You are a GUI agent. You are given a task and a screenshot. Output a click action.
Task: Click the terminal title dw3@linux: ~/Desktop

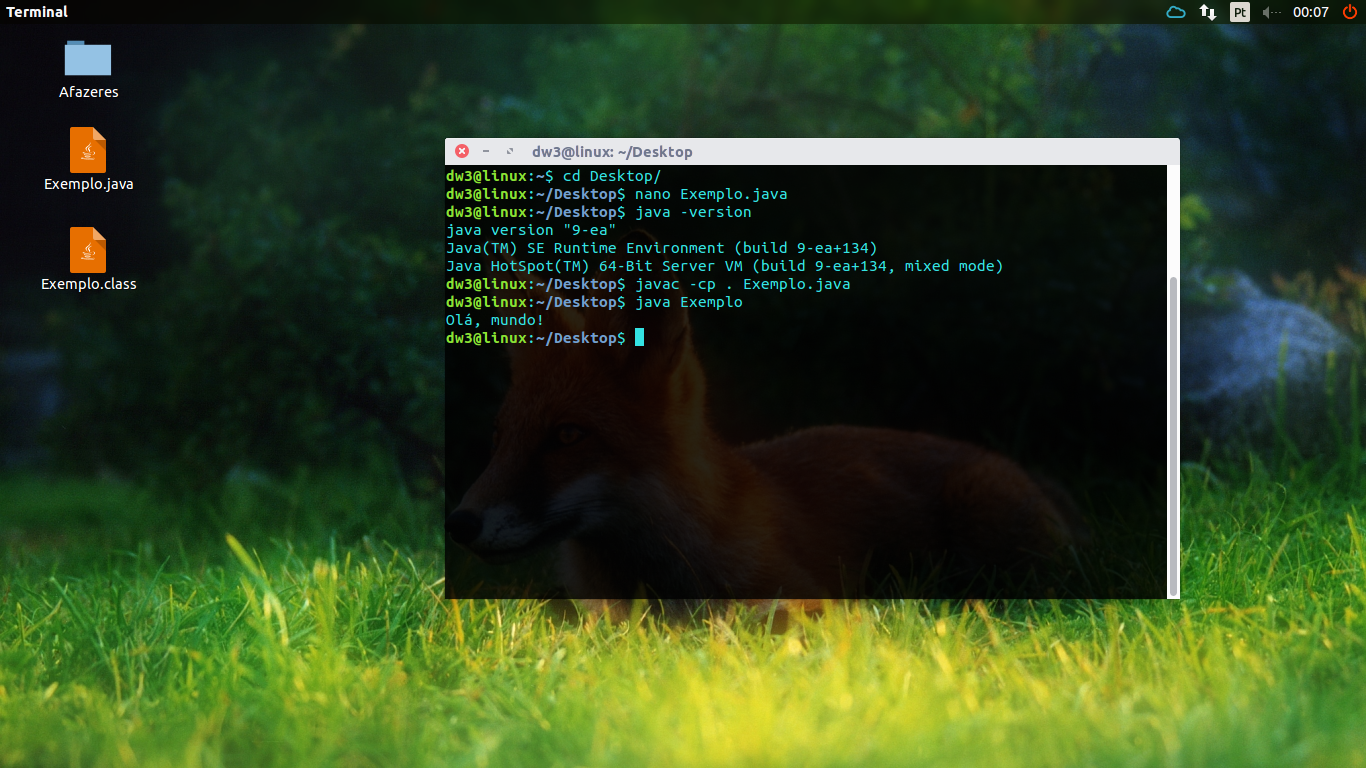612,152
